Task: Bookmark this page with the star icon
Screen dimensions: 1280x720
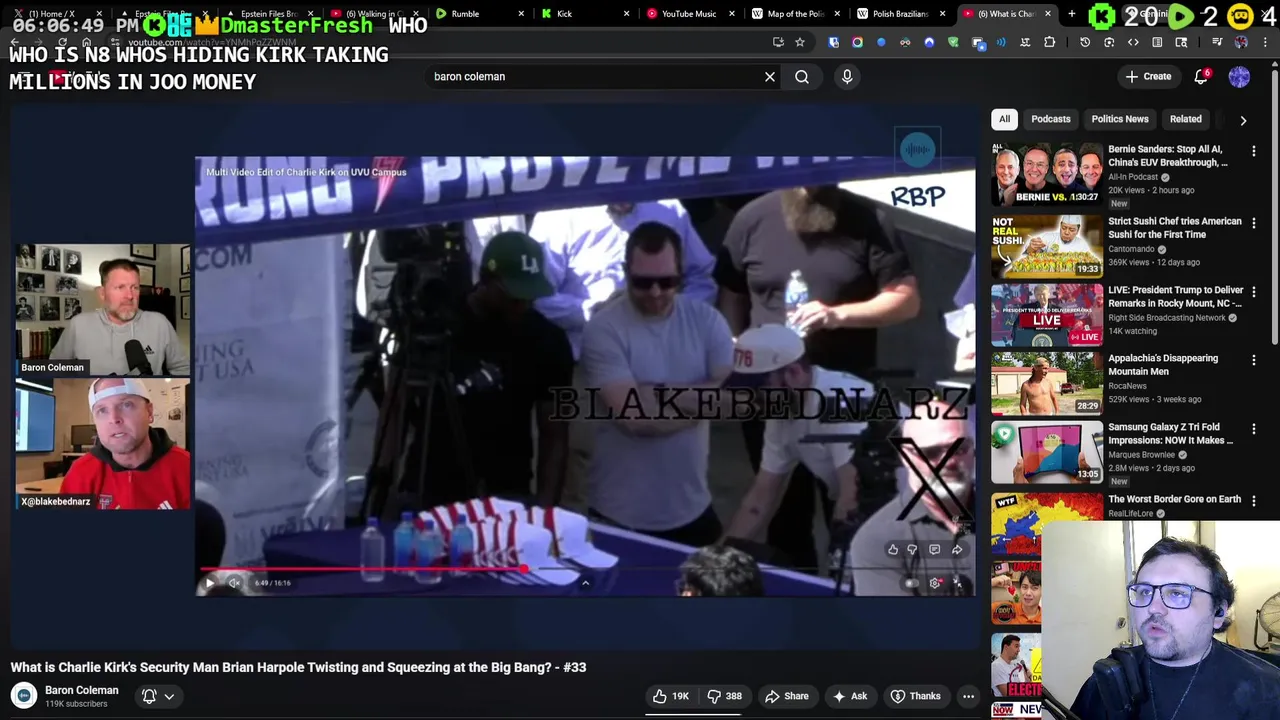Action: coord(800,42)
